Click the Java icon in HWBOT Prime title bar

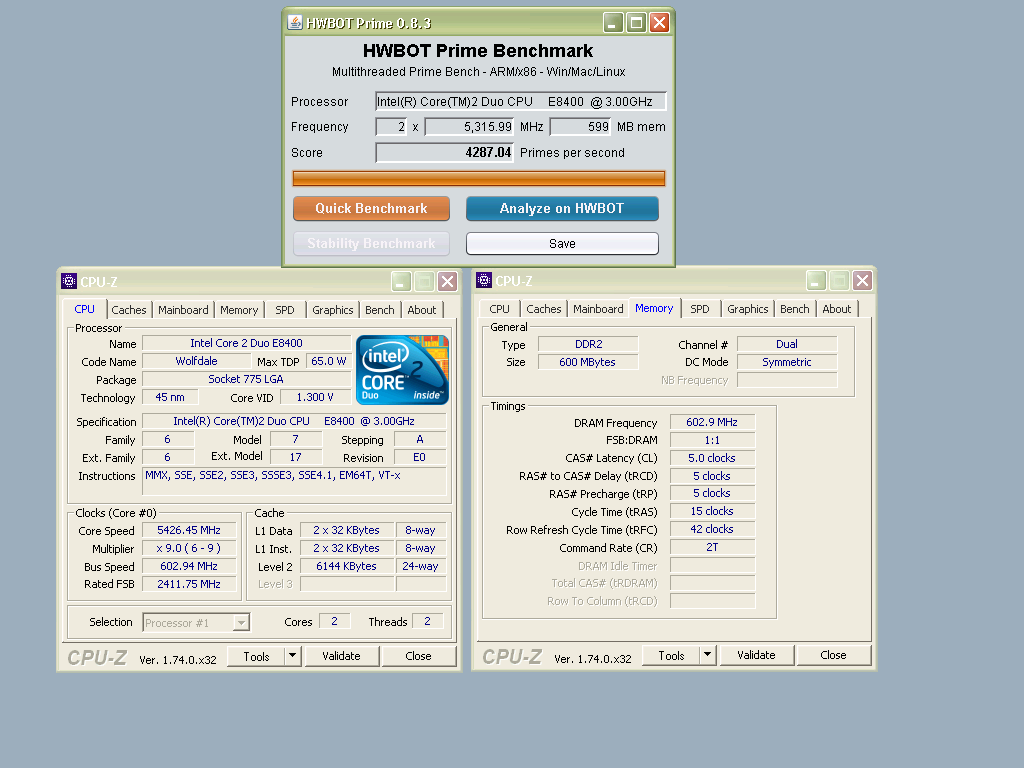295,23
